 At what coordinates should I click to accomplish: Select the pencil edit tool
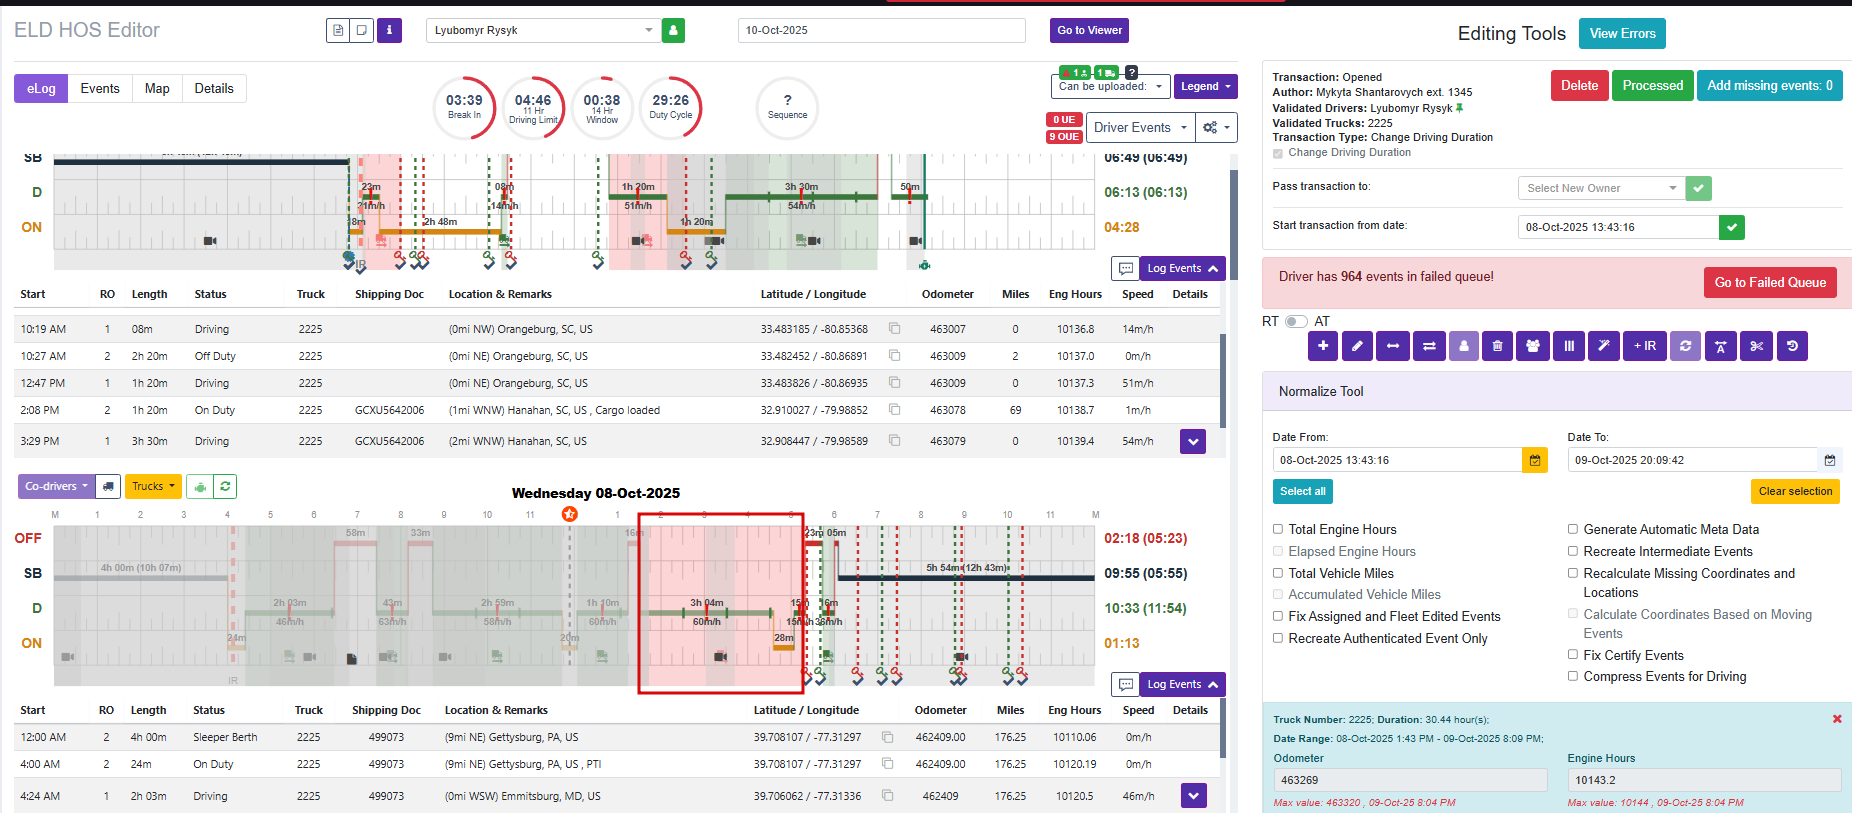[x=1357, y=346]
